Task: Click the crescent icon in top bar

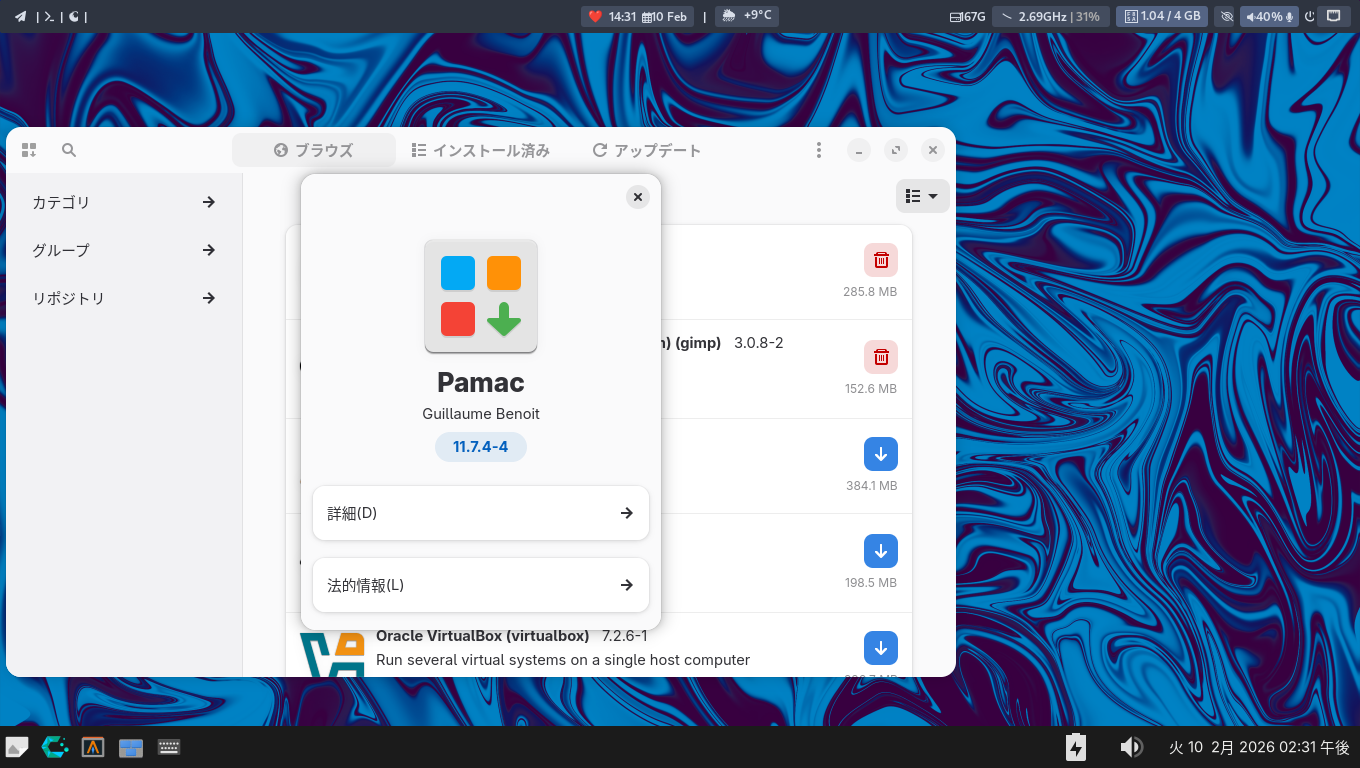Action: (74, 16)
